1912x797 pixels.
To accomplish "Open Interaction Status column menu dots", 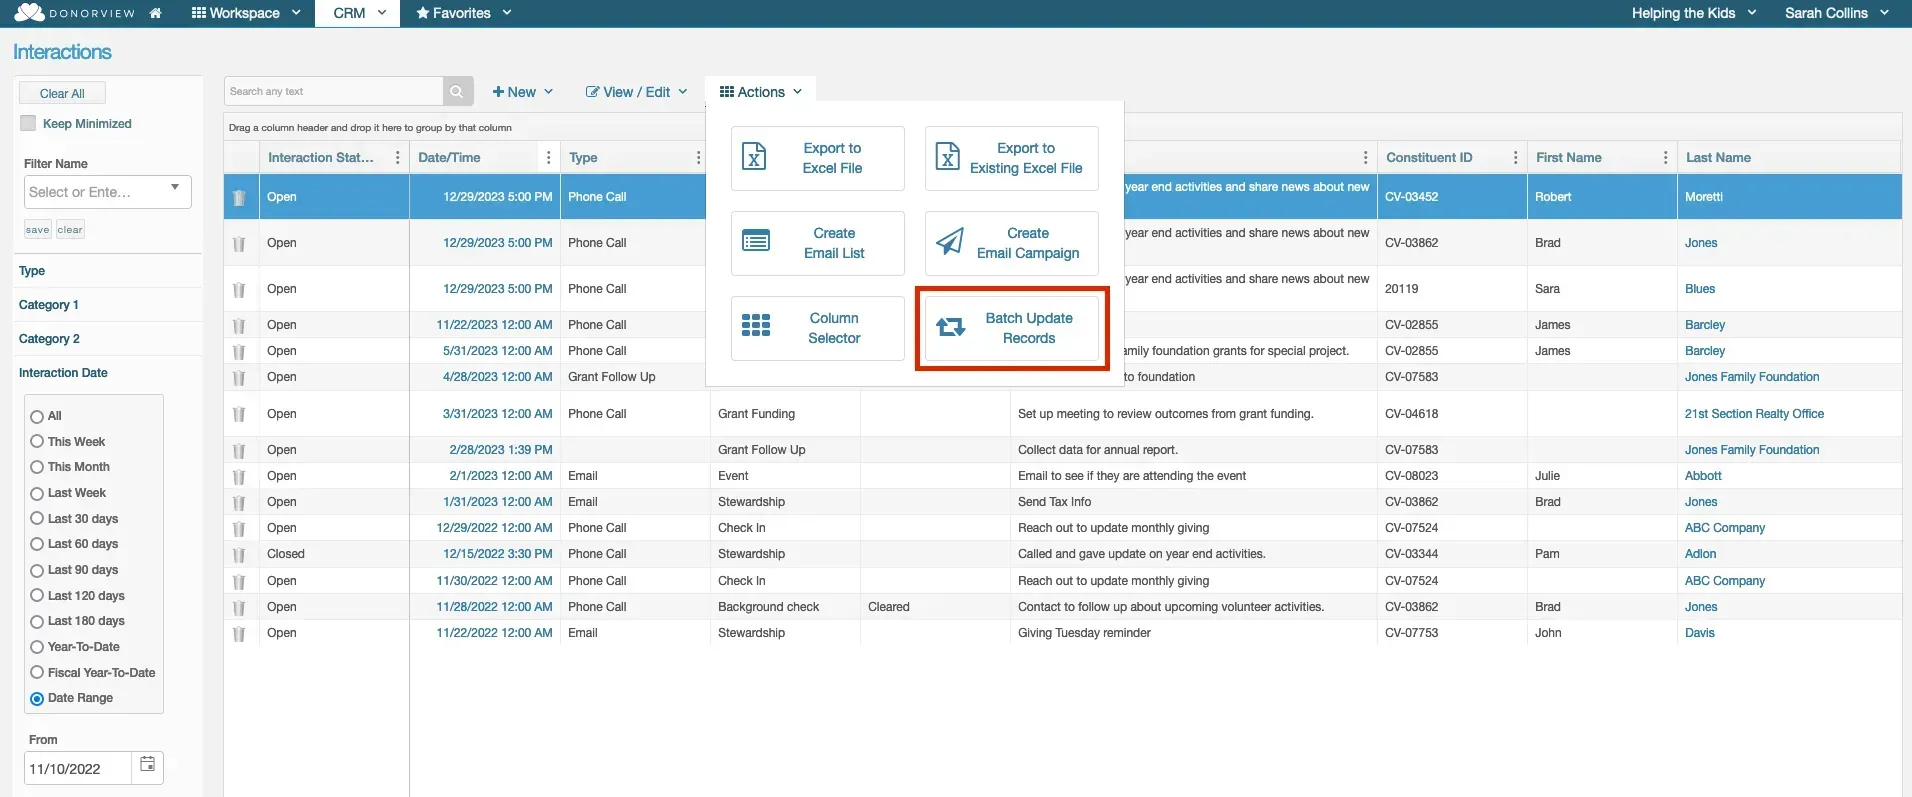I will click(398, 158).
